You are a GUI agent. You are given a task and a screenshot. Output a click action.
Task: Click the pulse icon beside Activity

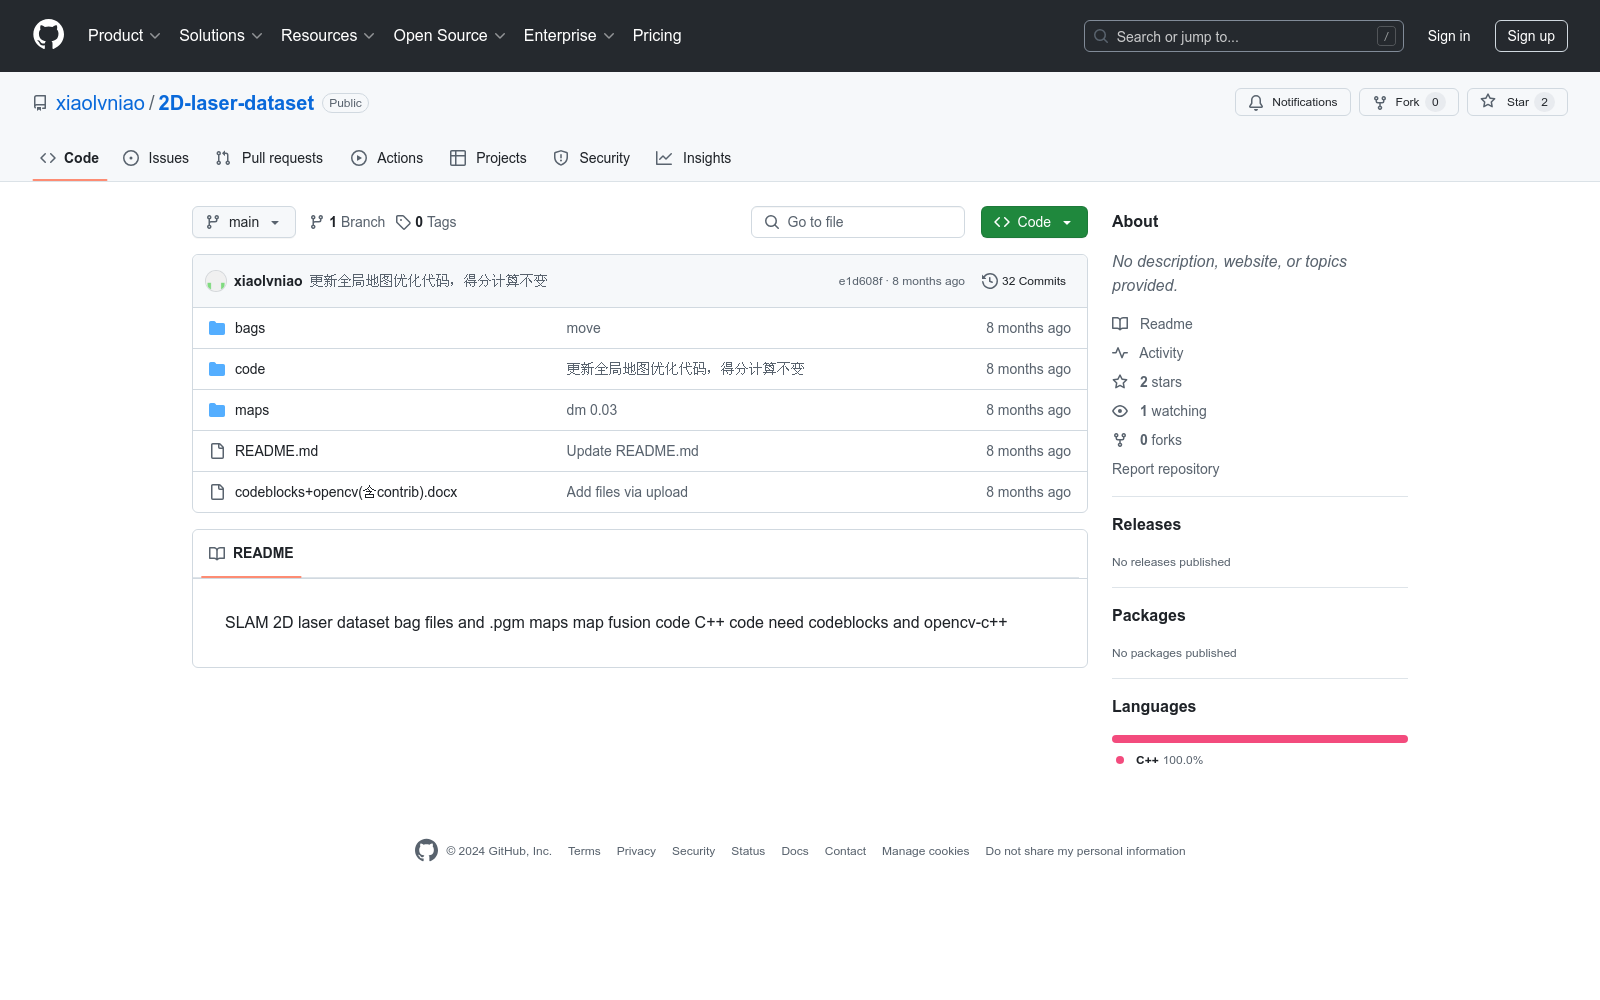click(x=1120, y=353)
